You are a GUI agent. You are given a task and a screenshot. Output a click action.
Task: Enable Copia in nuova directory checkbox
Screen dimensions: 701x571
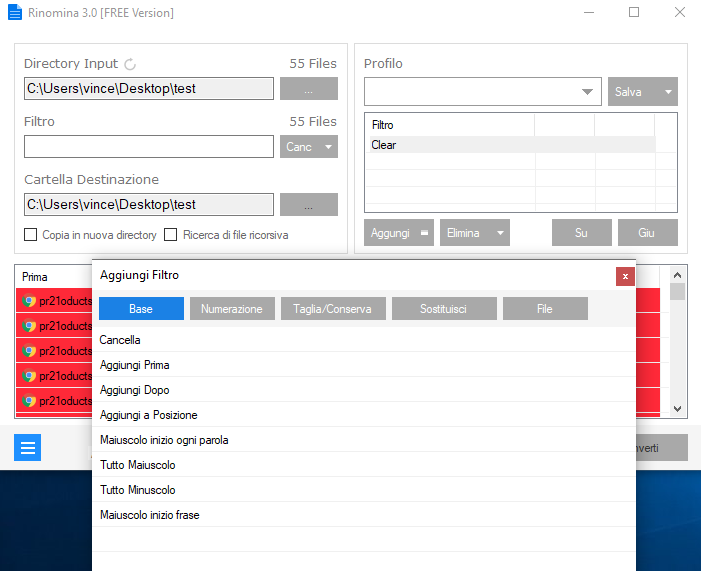click(30, 234)
